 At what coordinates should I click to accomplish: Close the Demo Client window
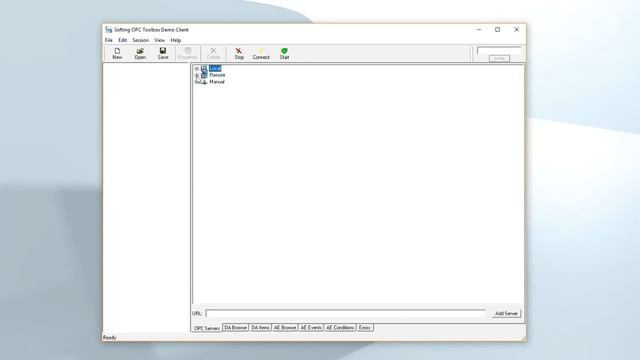click(516, 29)
